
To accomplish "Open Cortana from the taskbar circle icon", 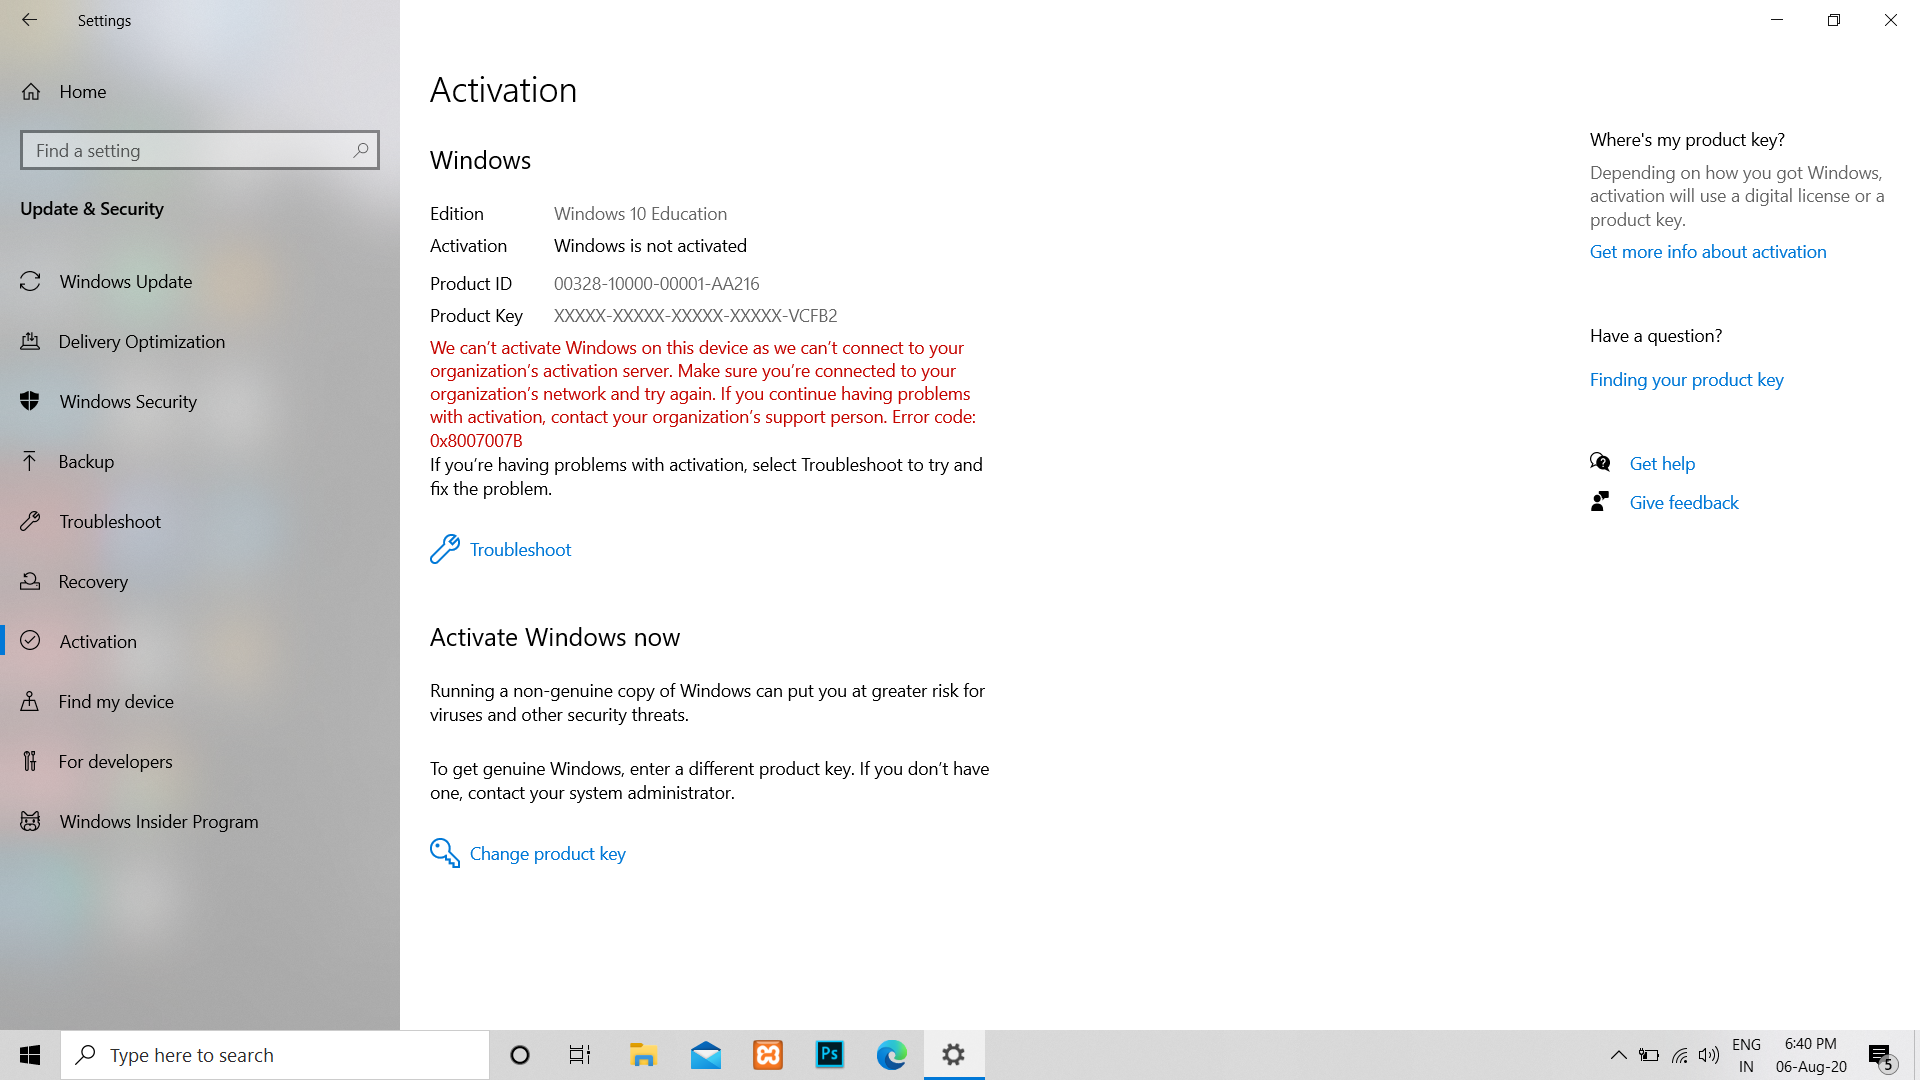I will coord(519,1055).
